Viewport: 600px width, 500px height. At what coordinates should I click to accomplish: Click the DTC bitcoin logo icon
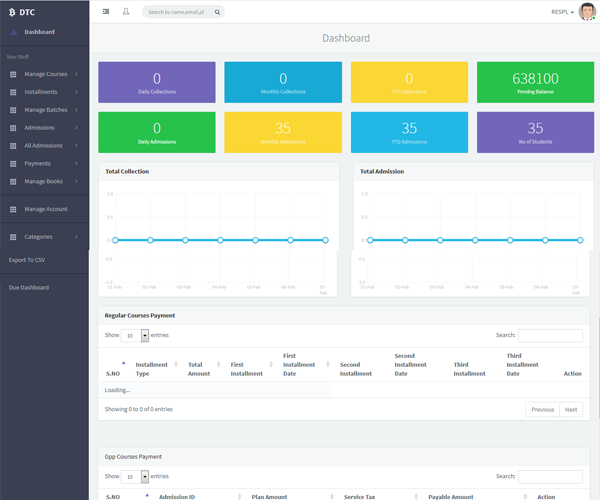point(10,12)
